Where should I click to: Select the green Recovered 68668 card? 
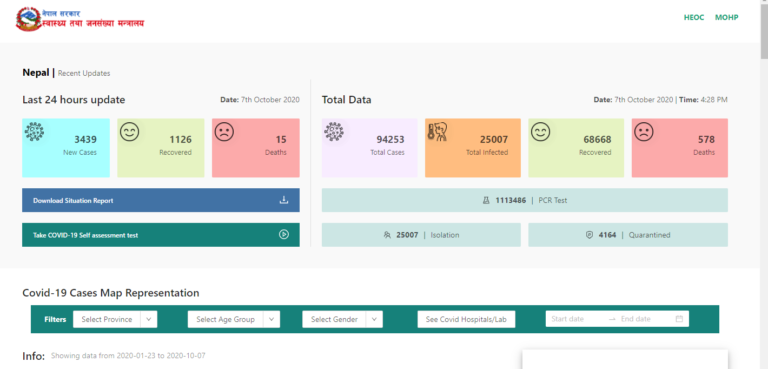pos(576,148)
